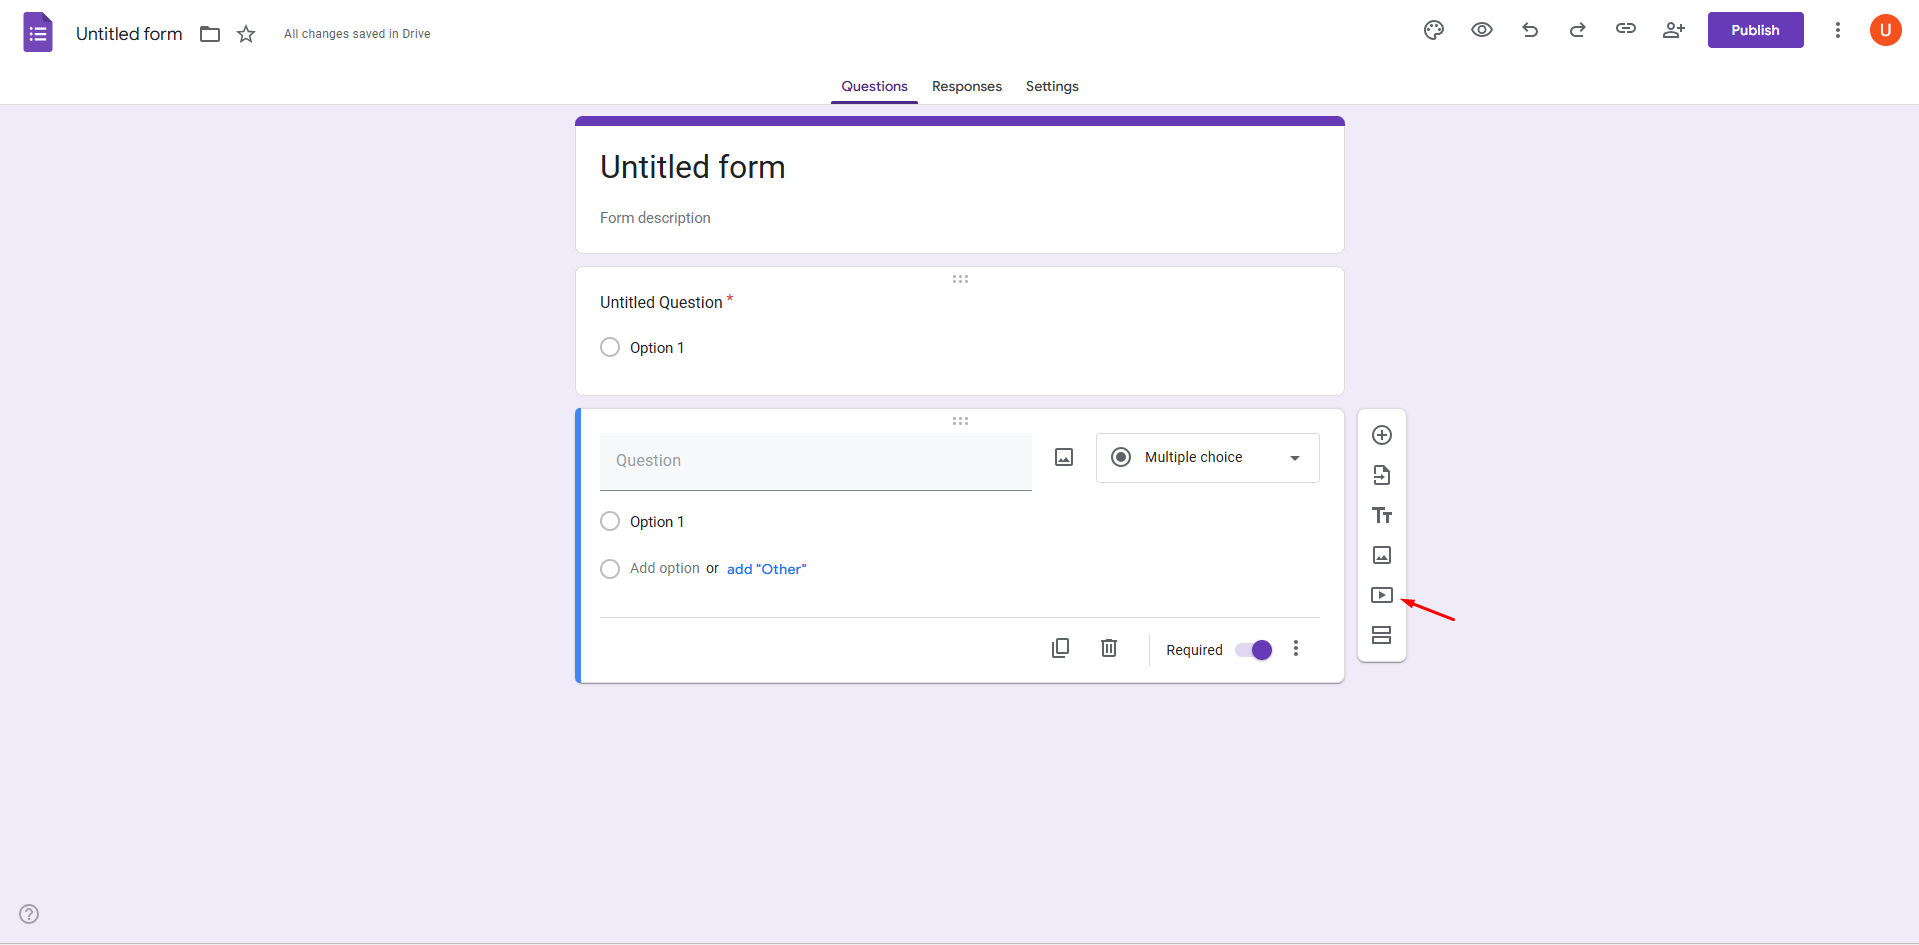Click the Copy link icon
The image size is (1919, 945).
[1625, 30]
